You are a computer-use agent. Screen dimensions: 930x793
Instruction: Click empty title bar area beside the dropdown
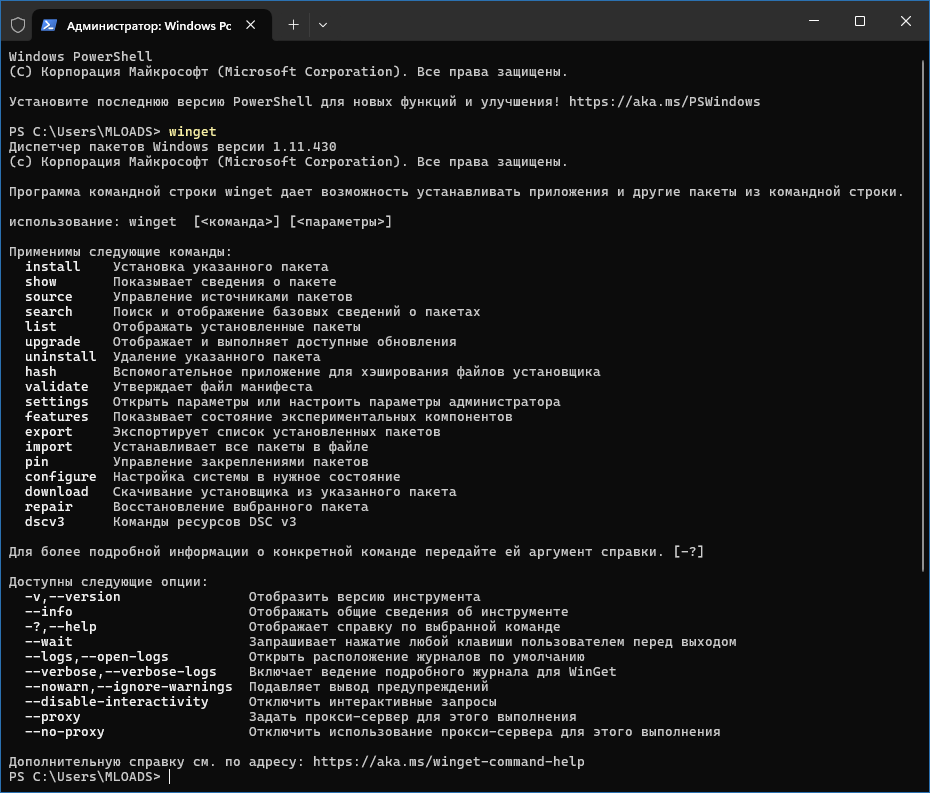pos(550,22)
